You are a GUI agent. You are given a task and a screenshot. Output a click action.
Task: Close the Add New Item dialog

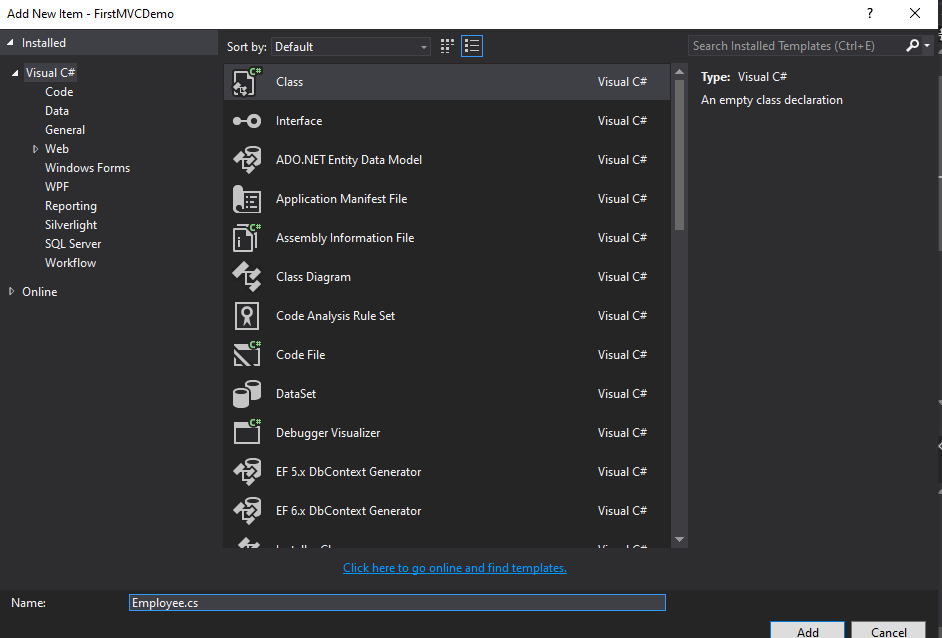pos(914,13)
